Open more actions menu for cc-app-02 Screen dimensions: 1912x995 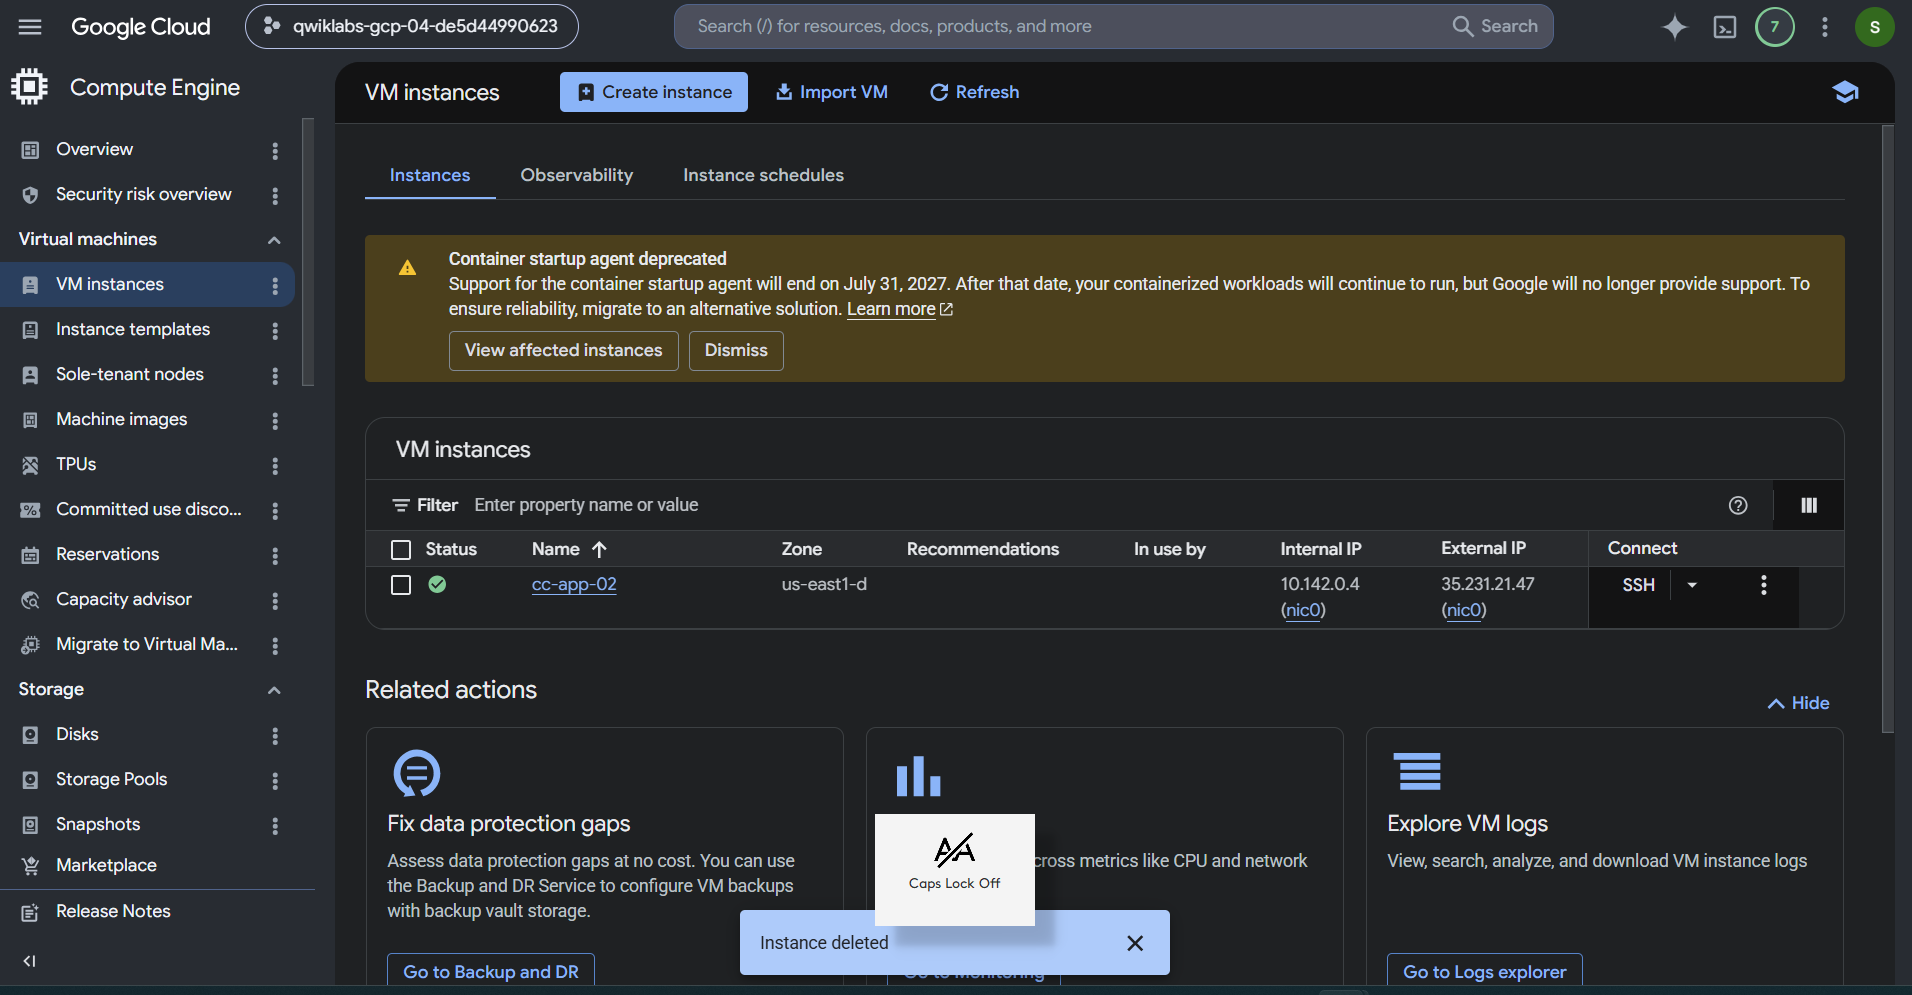1764,585
